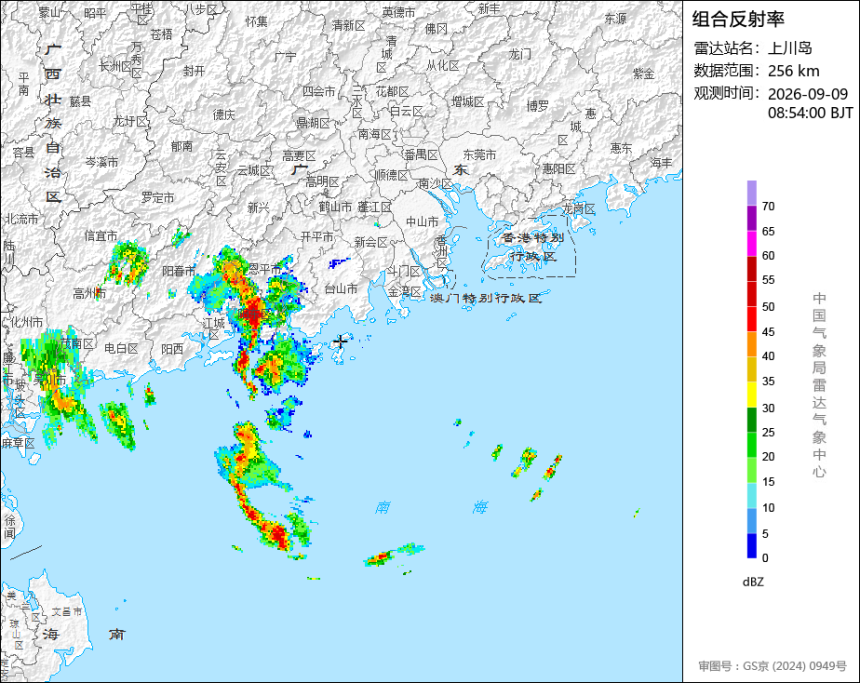The image size is (860, 683).
Task: Click the legend value label 55
Action: 768,280
